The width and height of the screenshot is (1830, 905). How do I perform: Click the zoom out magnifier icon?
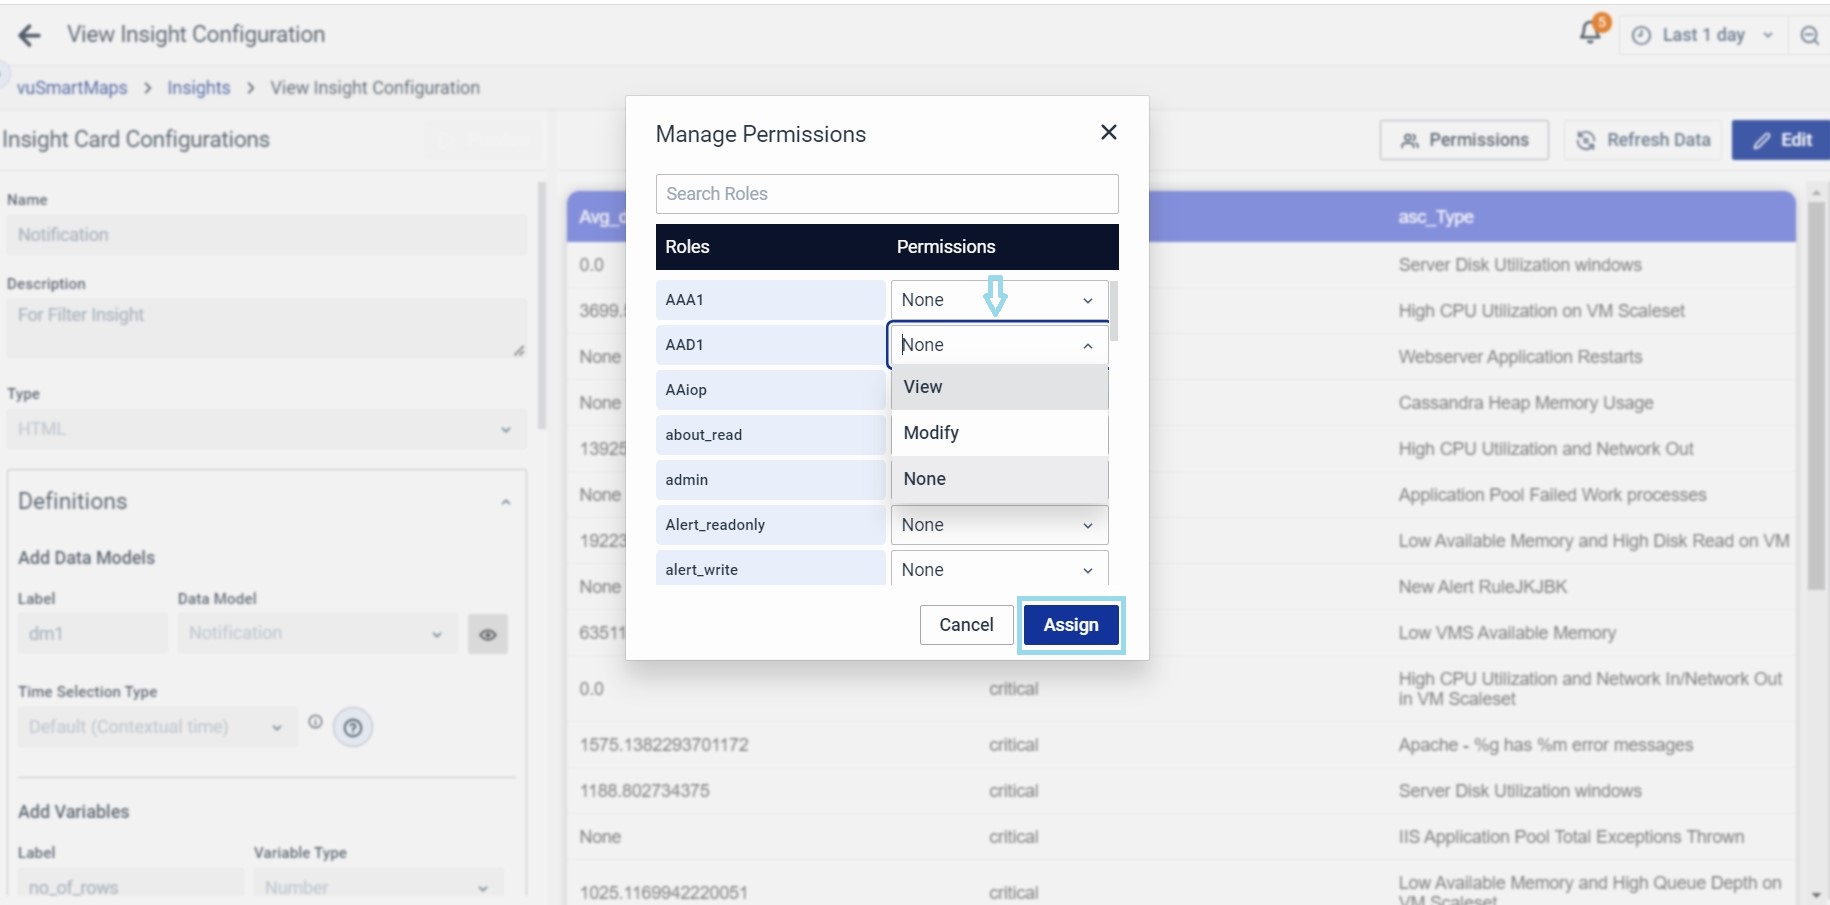pyautogui.click(x=1809, y=35)
